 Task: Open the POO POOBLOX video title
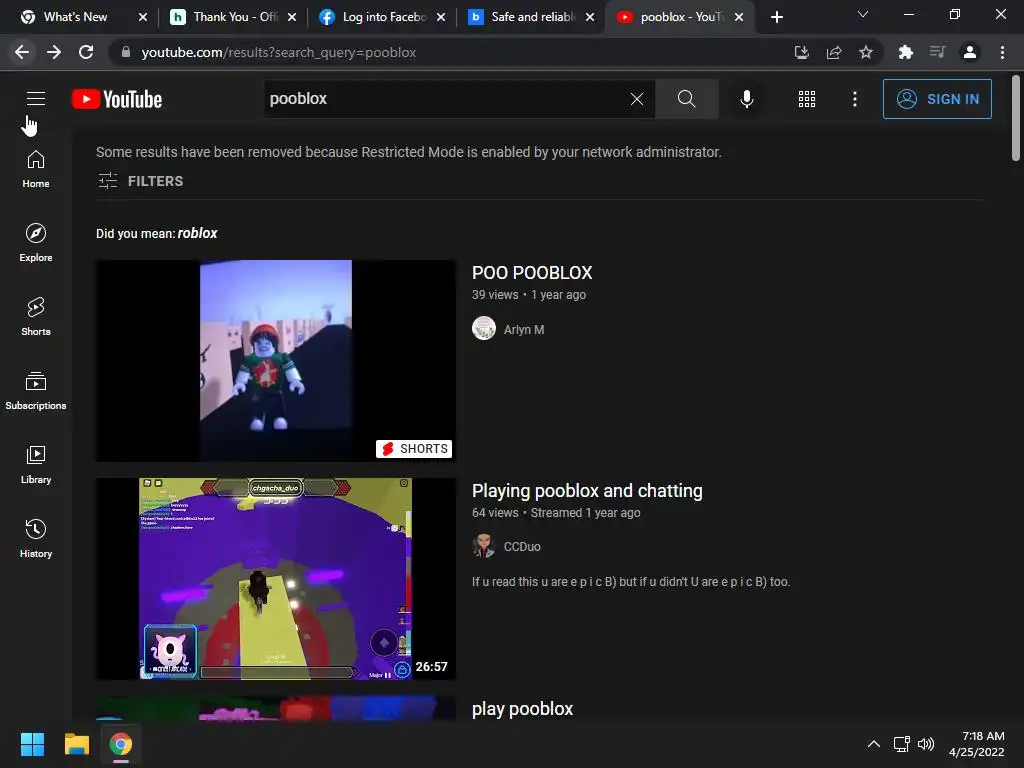pyautogui.click(x=532, y=272)
